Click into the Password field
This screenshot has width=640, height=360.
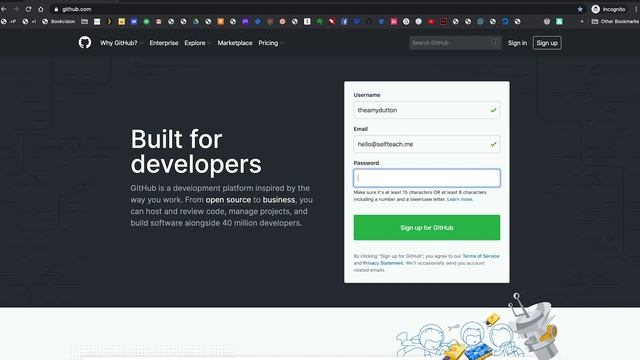(427, 178)
